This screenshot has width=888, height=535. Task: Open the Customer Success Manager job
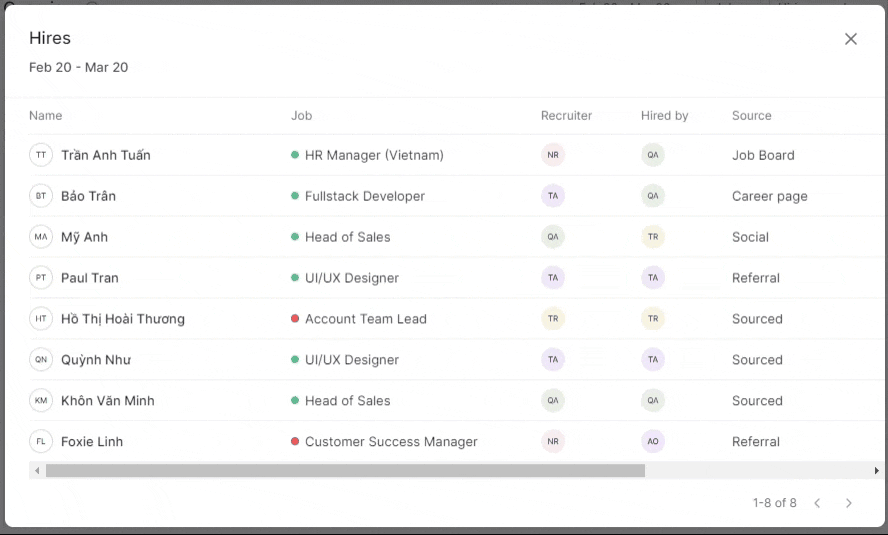point(391,442)
